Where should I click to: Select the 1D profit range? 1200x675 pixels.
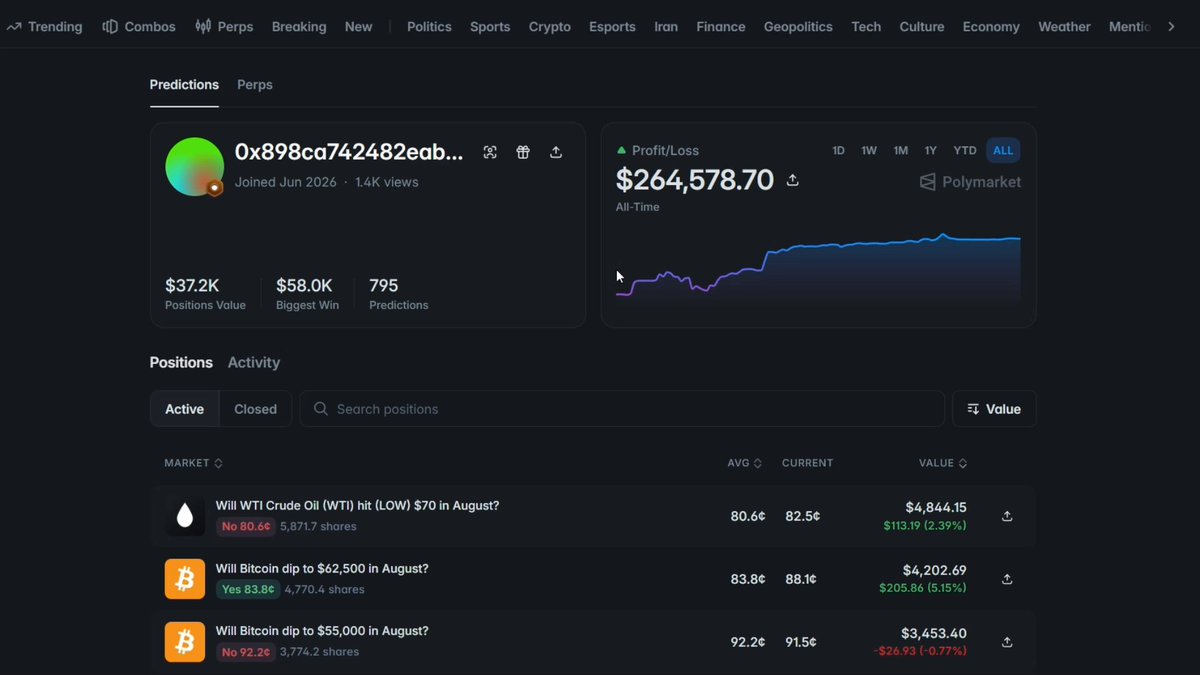tap(838, 150)
